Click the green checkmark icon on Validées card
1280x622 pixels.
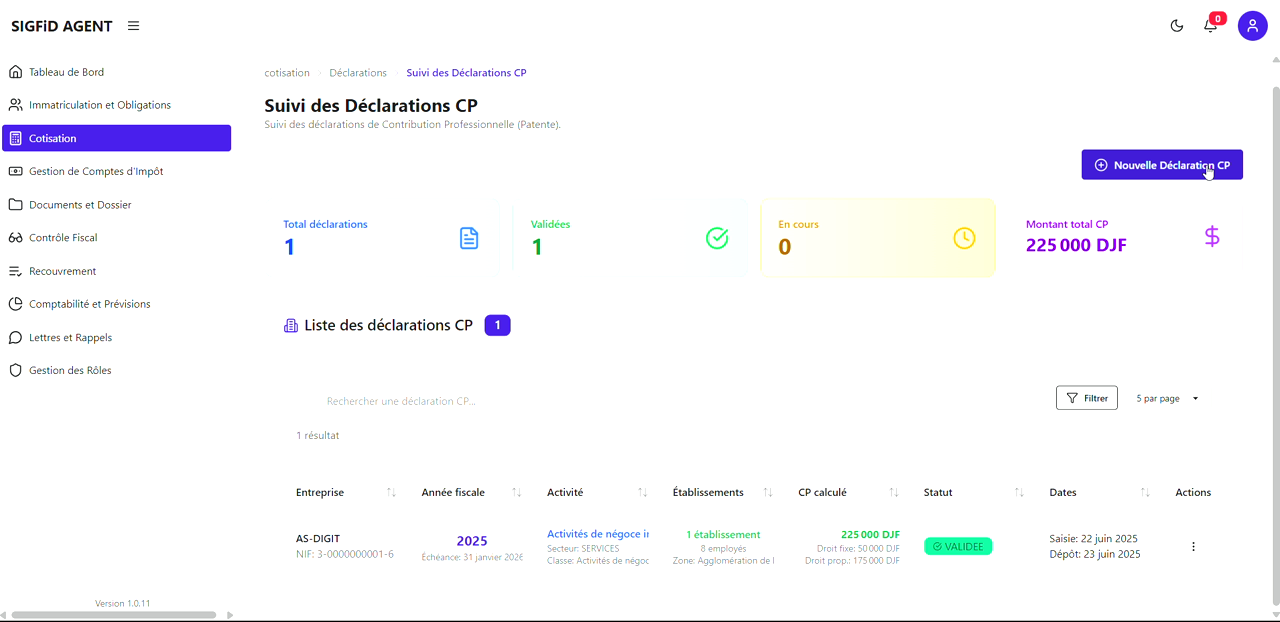[717, 238]
